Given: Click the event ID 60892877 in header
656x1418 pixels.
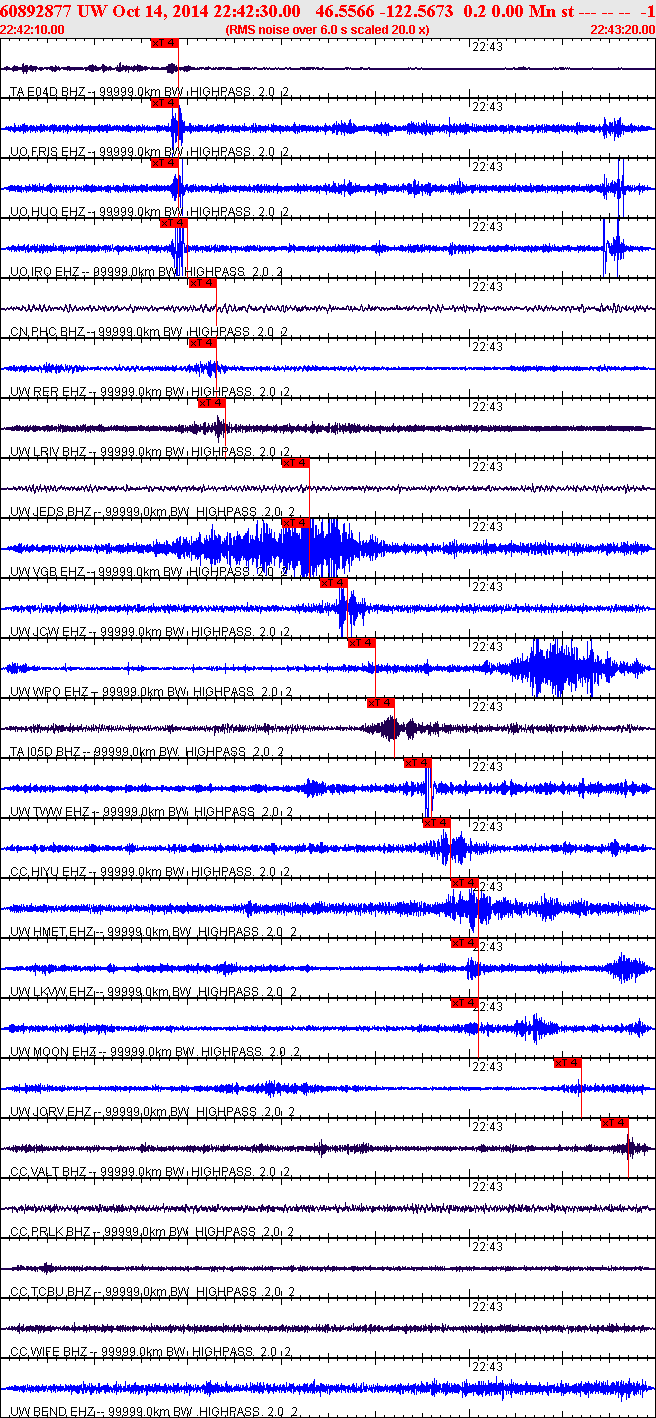Looking at the screenshot, I should [x=36, y=11].
